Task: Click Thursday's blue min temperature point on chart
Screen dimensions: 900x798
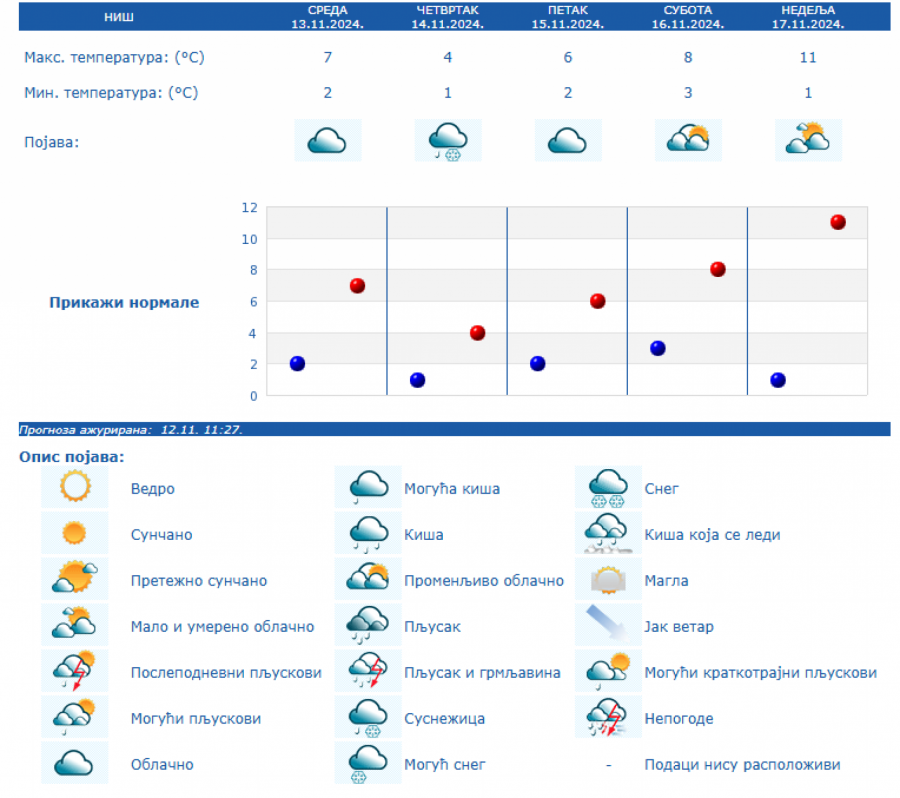Action: pos(417,380)
